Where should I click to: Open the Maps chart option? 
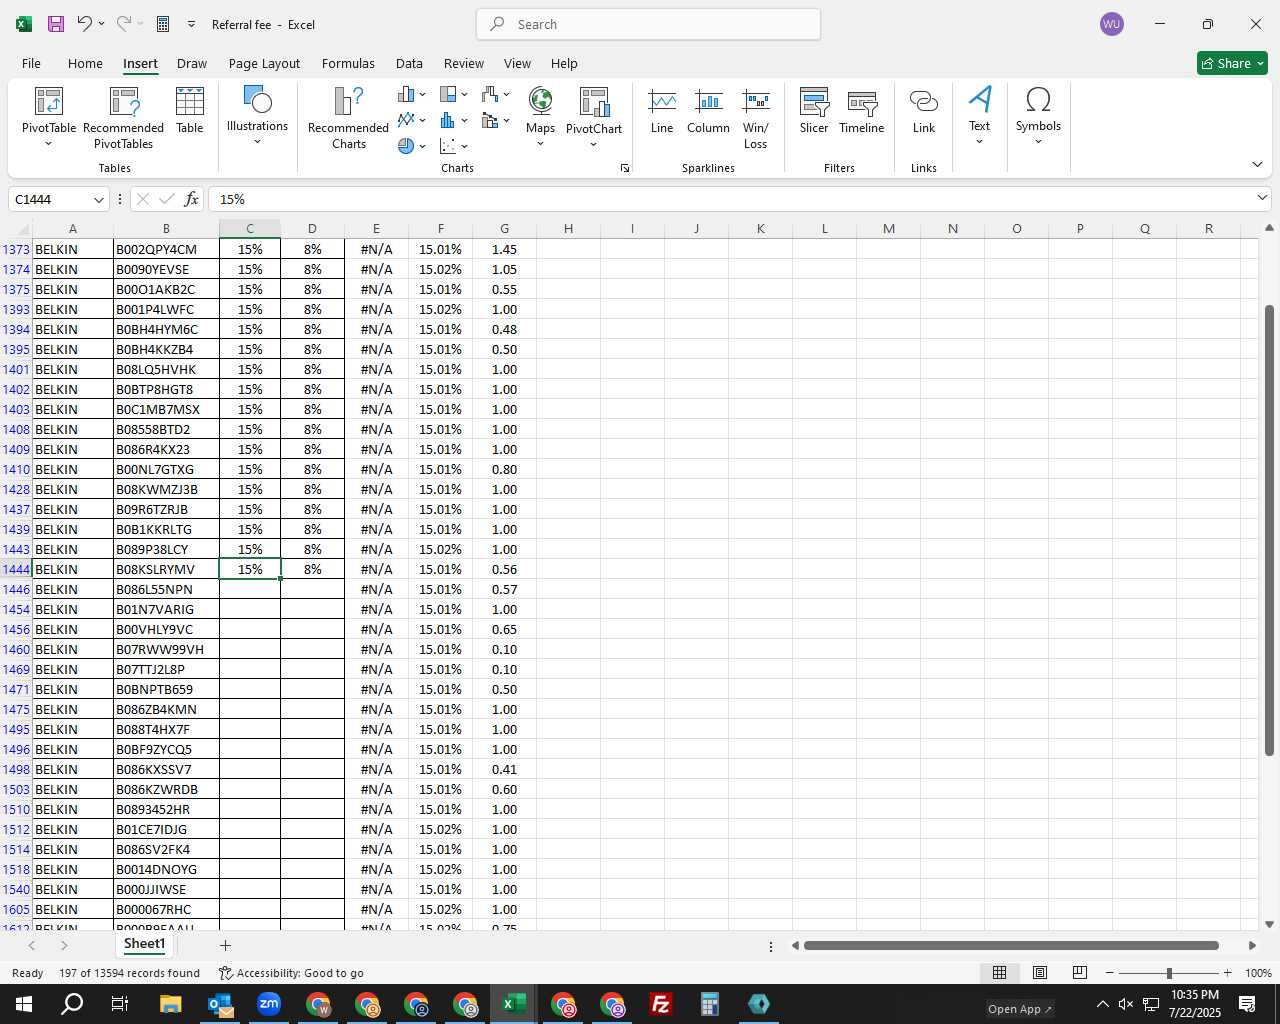pos(540,116)
